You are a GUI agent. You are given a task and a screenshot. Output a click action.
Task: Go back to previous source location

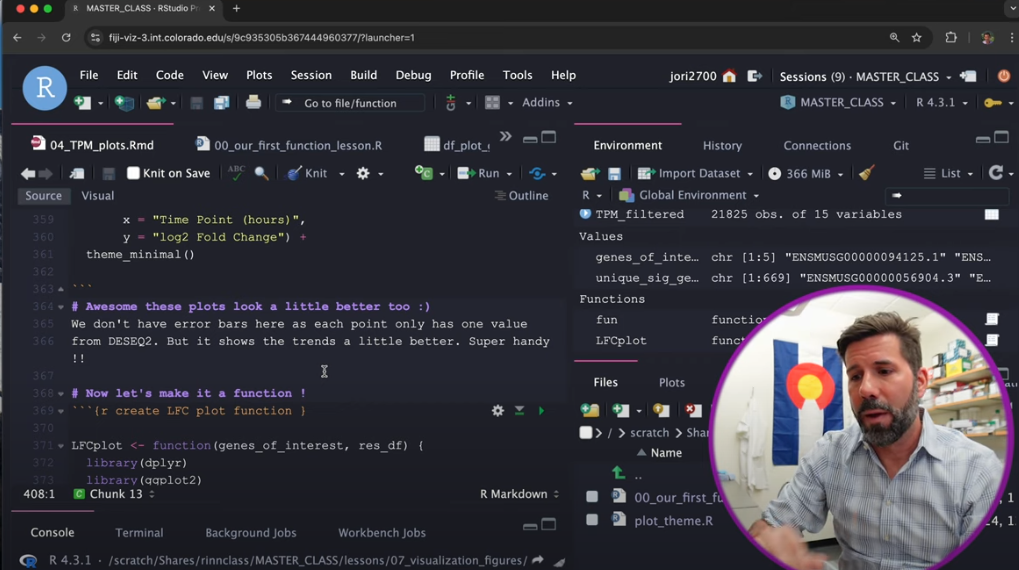[28, 174]
